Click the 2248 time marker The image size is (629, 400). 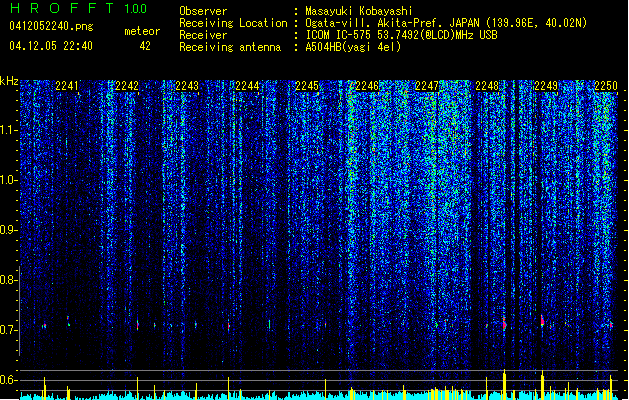coord(487,86)
